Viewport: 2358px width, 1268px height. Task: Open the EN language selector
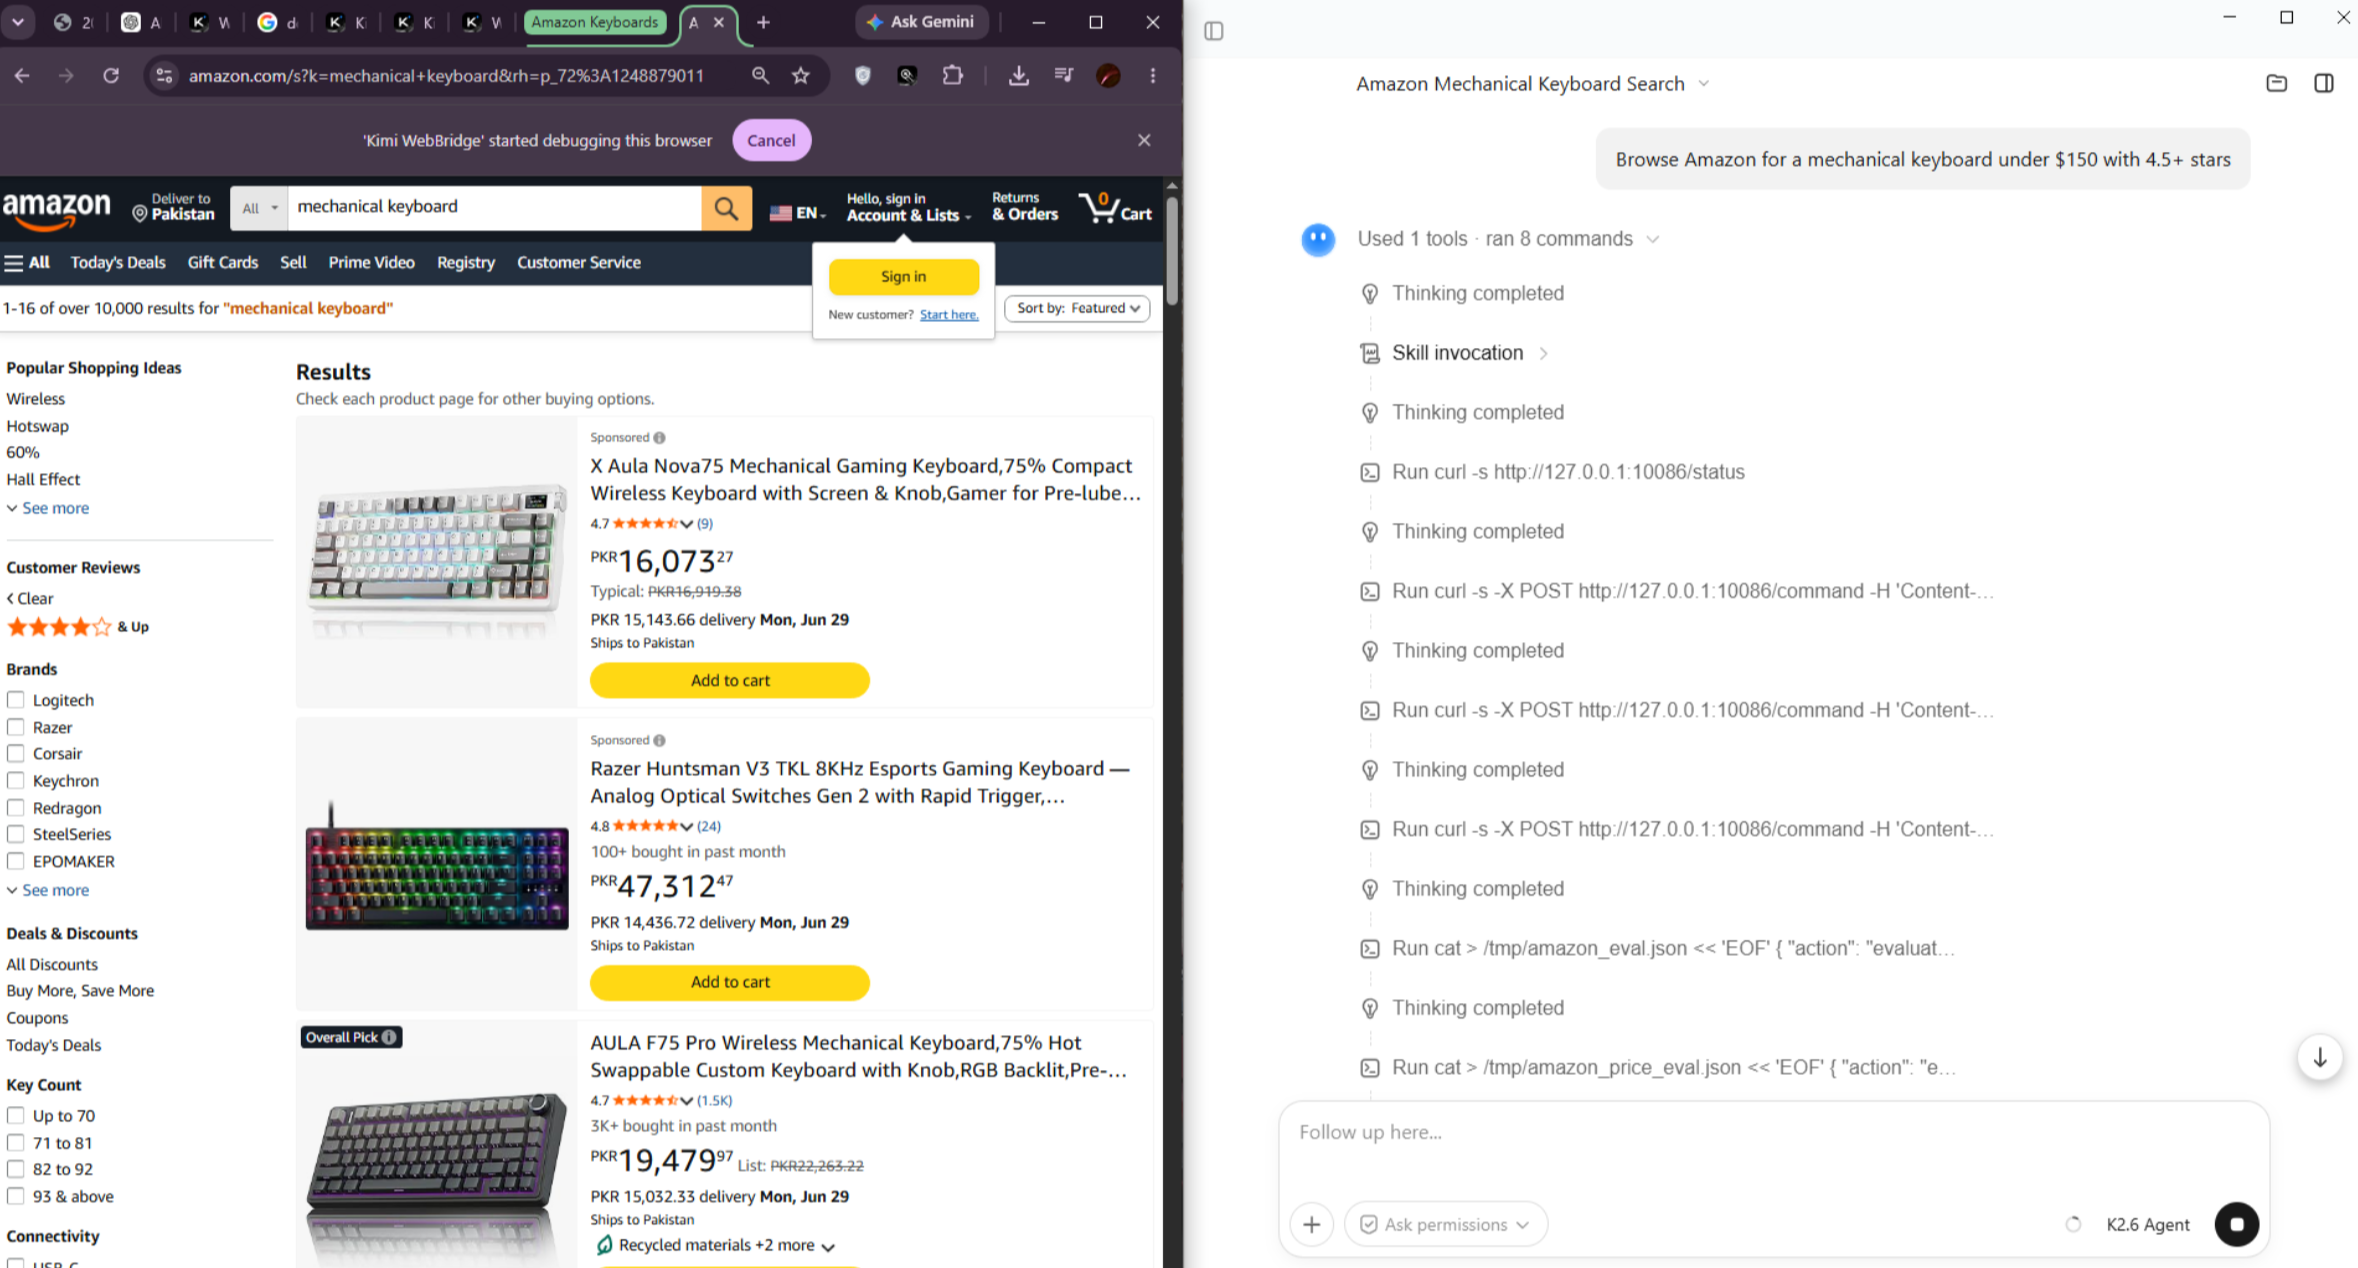(797, 213)
